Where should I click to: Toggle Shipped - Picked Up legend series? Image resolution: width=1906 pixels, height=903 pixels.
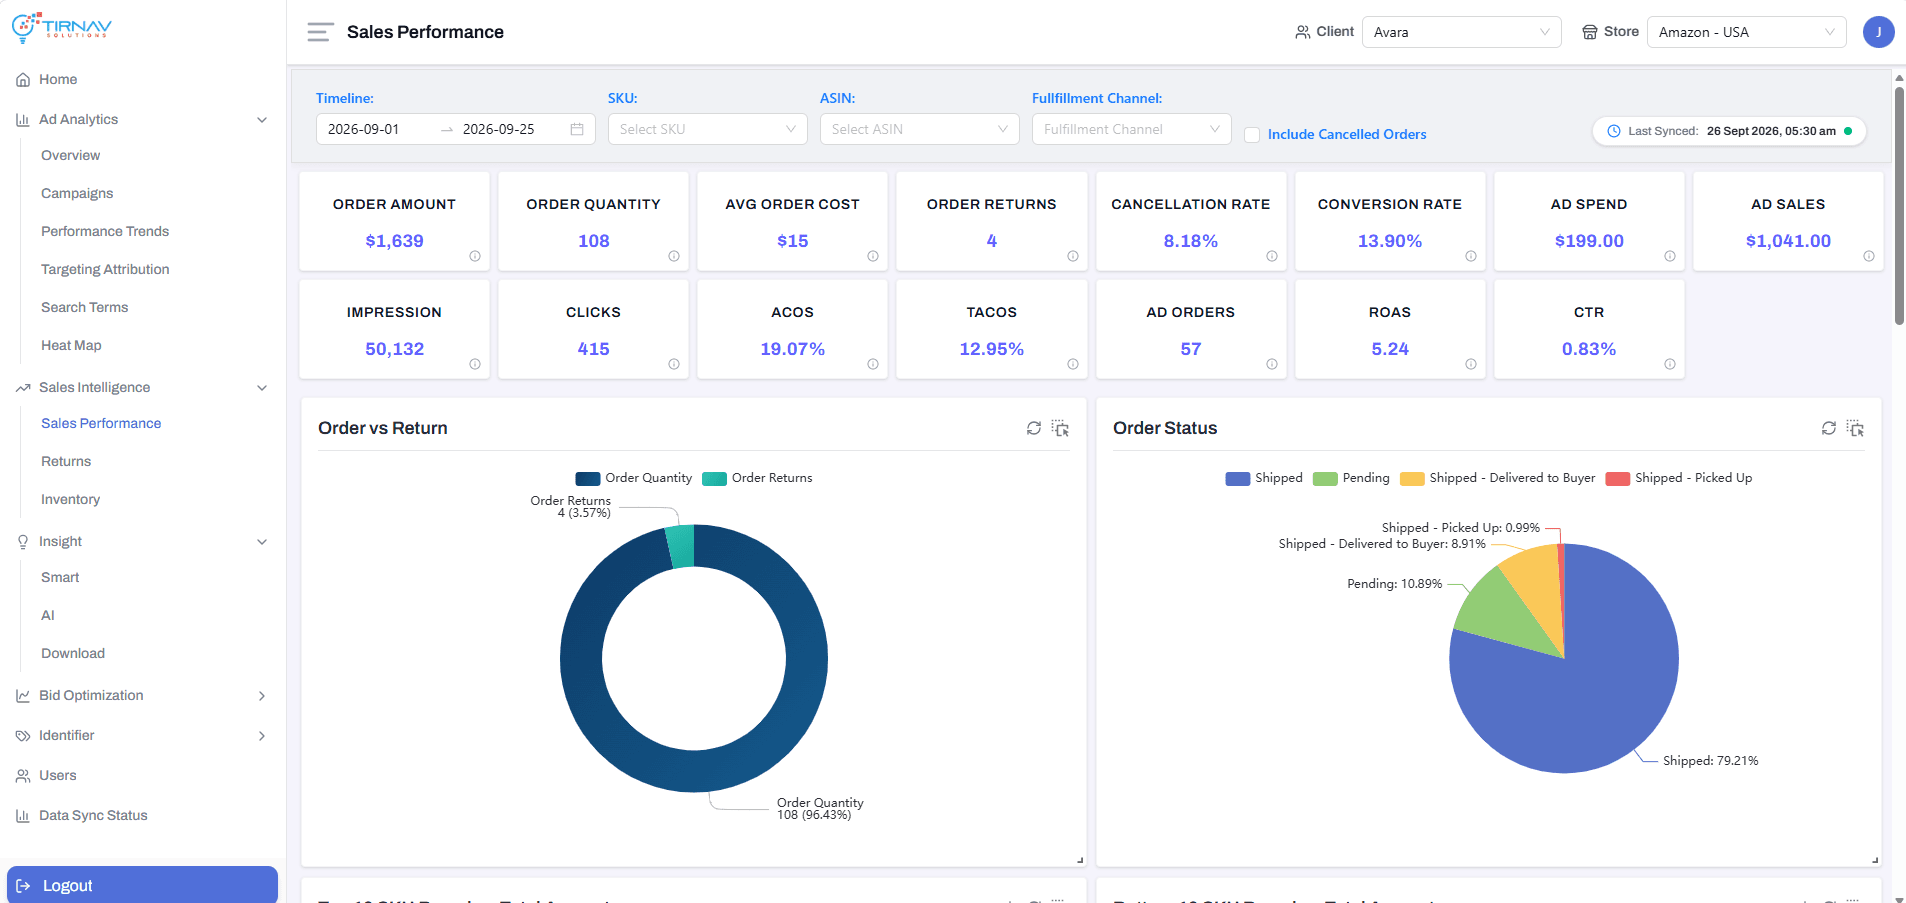click(1679, 478)
